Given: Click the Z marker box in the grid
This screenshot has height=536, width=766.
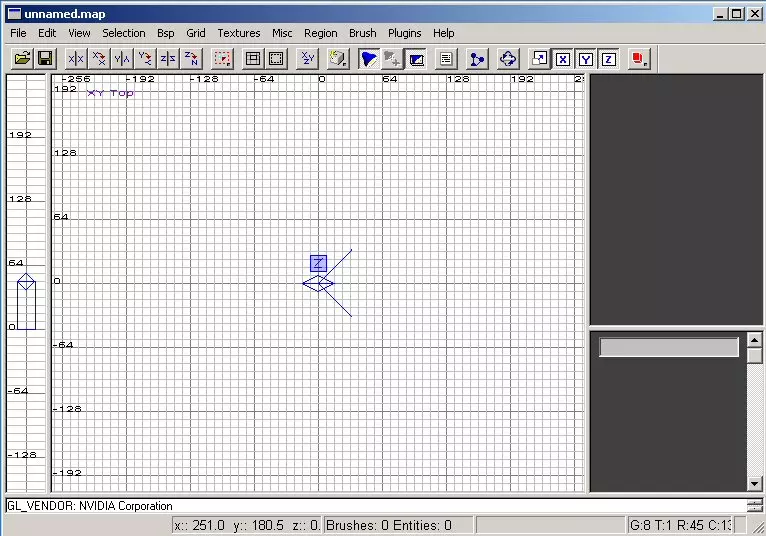Looking at the screenshot, I should pyautogui.click(x=319, y=263).
